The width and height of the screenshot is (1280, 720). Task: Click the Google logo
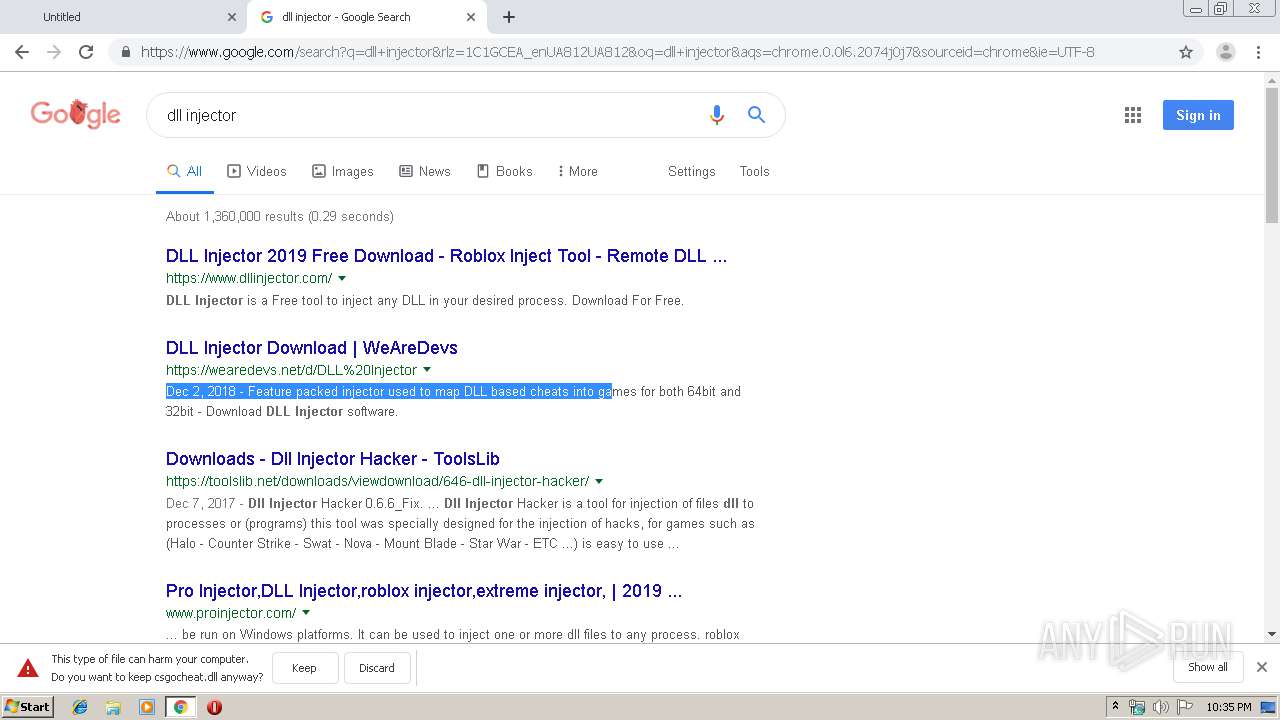coord(75,114)
